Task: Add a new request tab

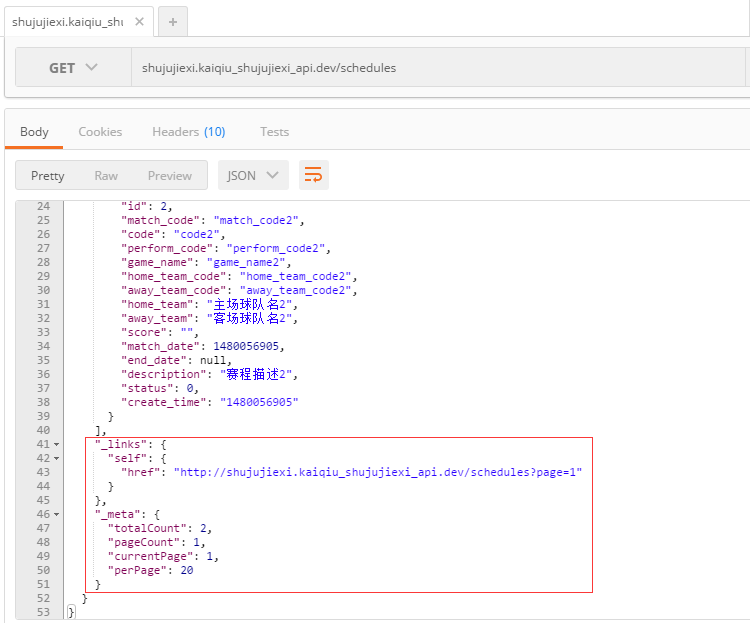Action: click(172, 21)
